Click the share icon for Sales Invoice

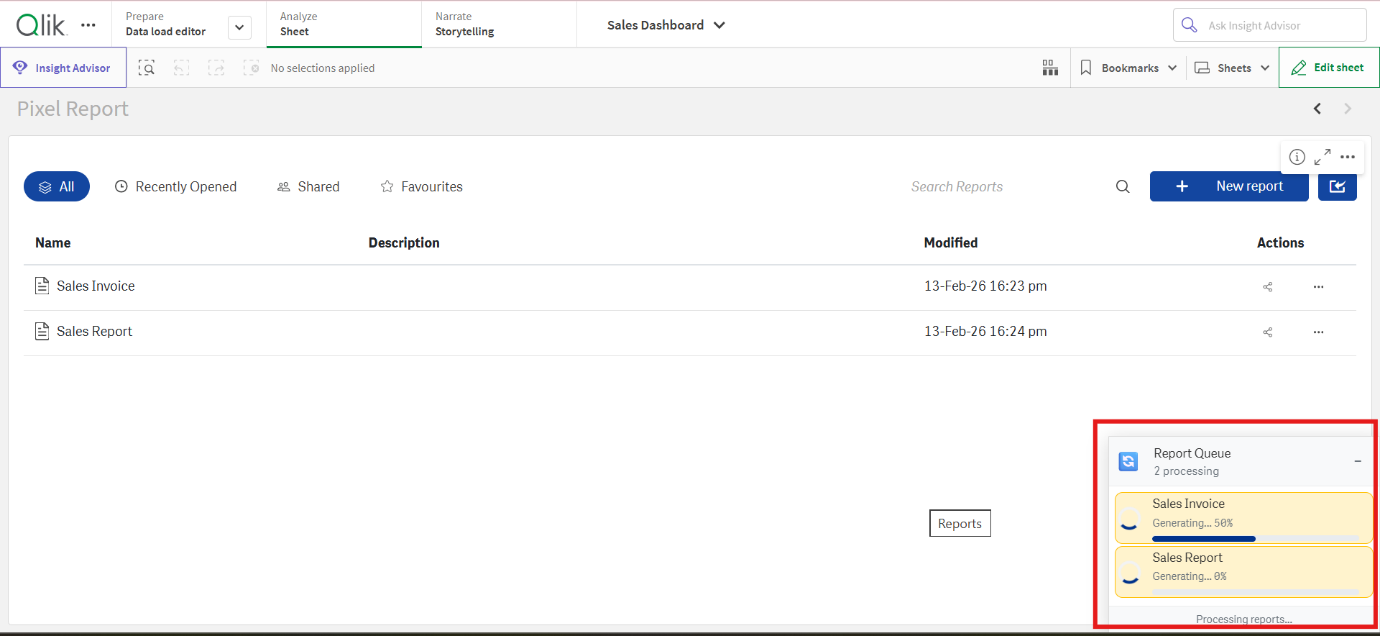point(1267,287)
